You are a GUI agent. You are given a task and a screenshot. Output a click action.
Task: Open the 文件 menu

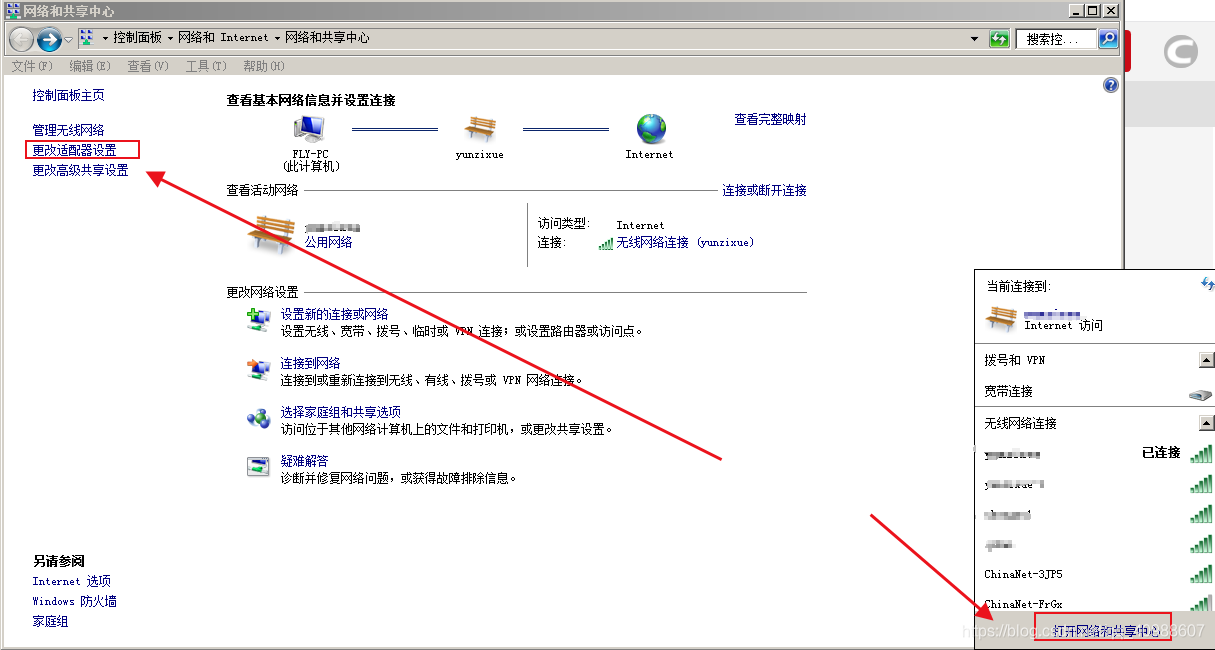click(x=30, y=66)
